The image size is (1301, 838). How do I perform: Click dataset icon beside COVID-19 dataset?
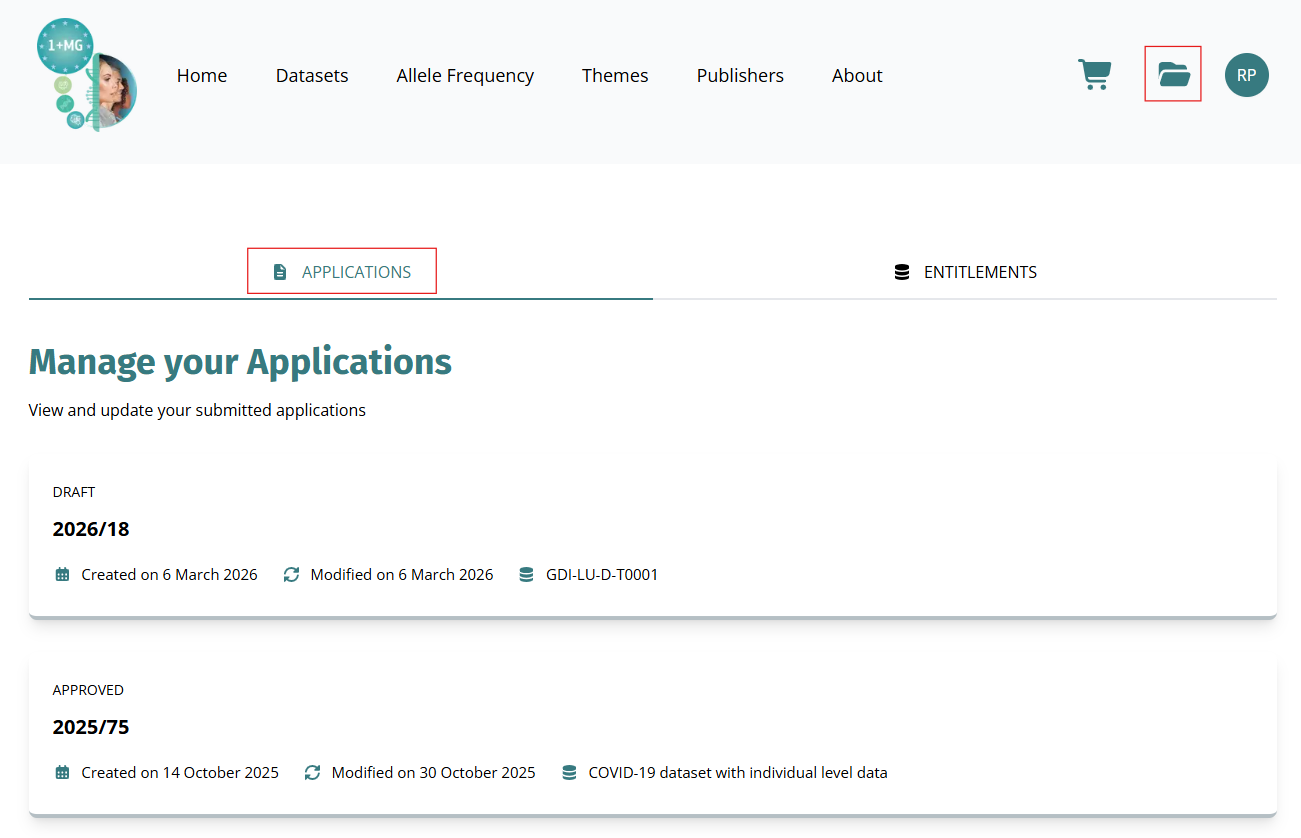pos(569,773)
